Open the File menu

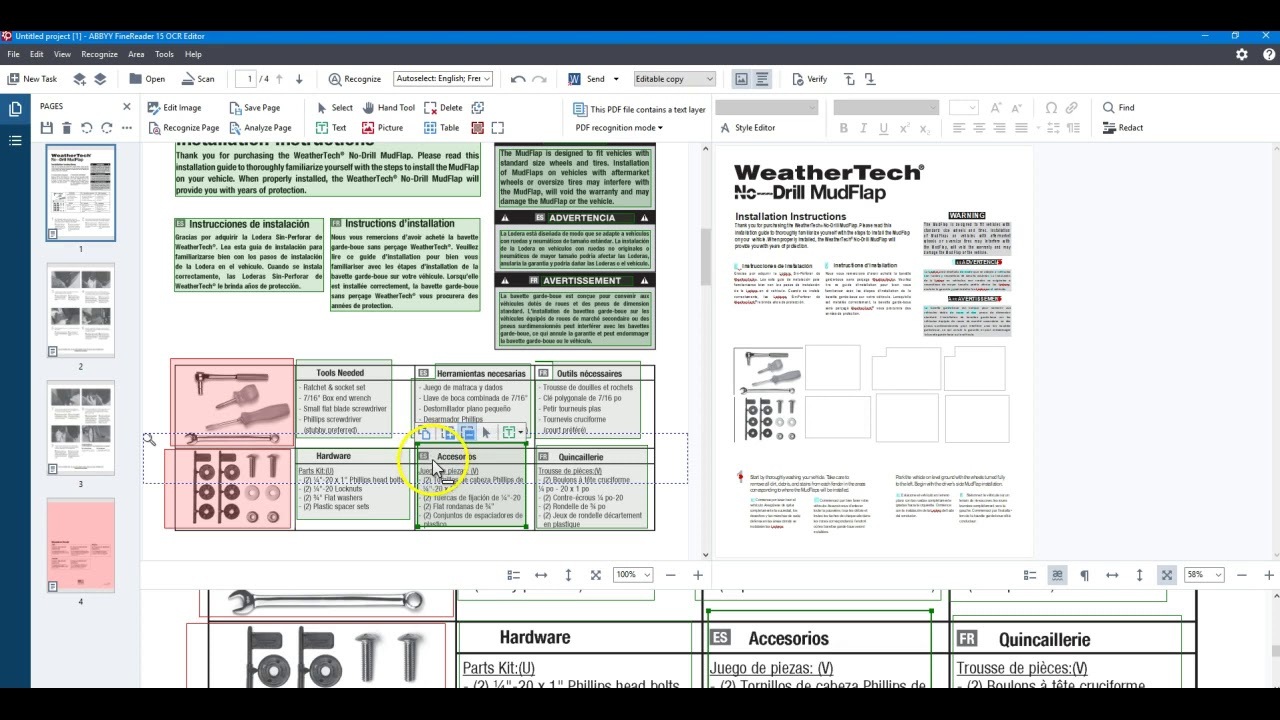pyautogui.click(x=14, y=54)
